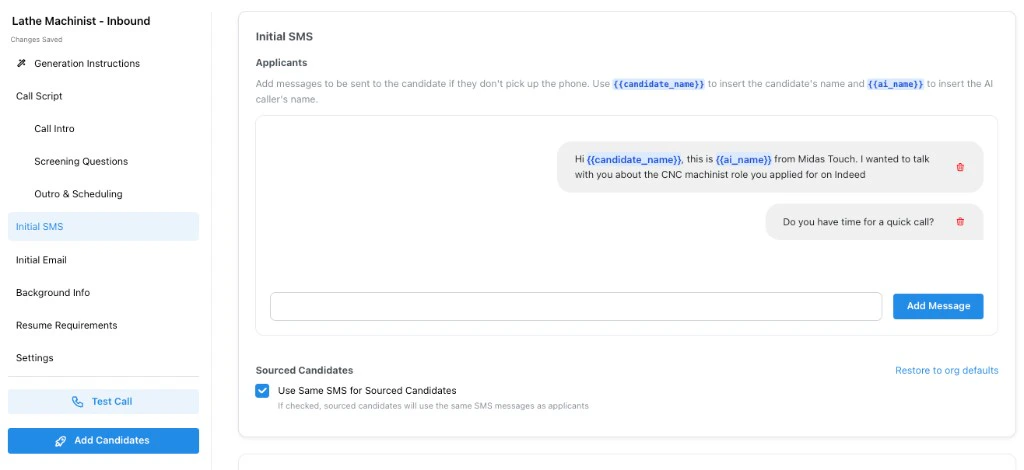Viewport: 1024px width, 470px height.
Task: Select Initial SMS sidebar item
Action: pos(103,227)
